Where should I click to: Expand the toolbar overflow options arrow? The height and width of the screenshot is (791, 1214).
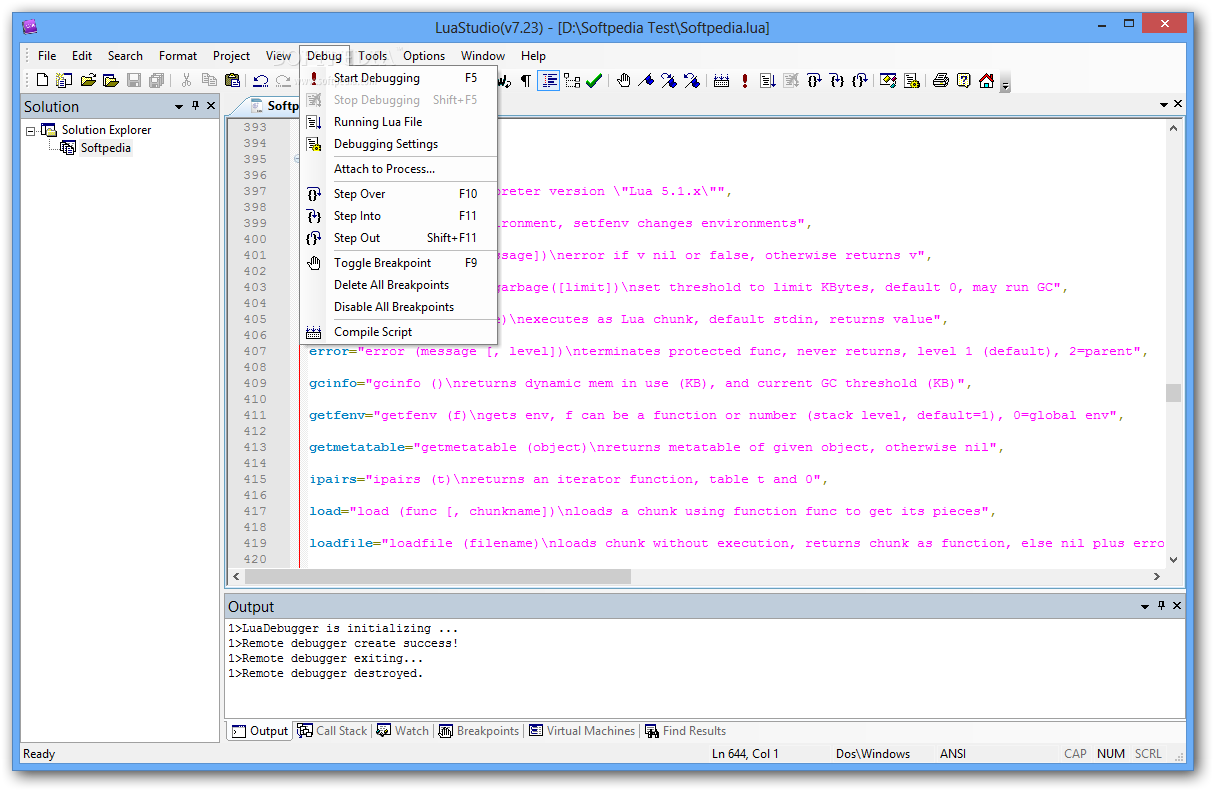1005,84
